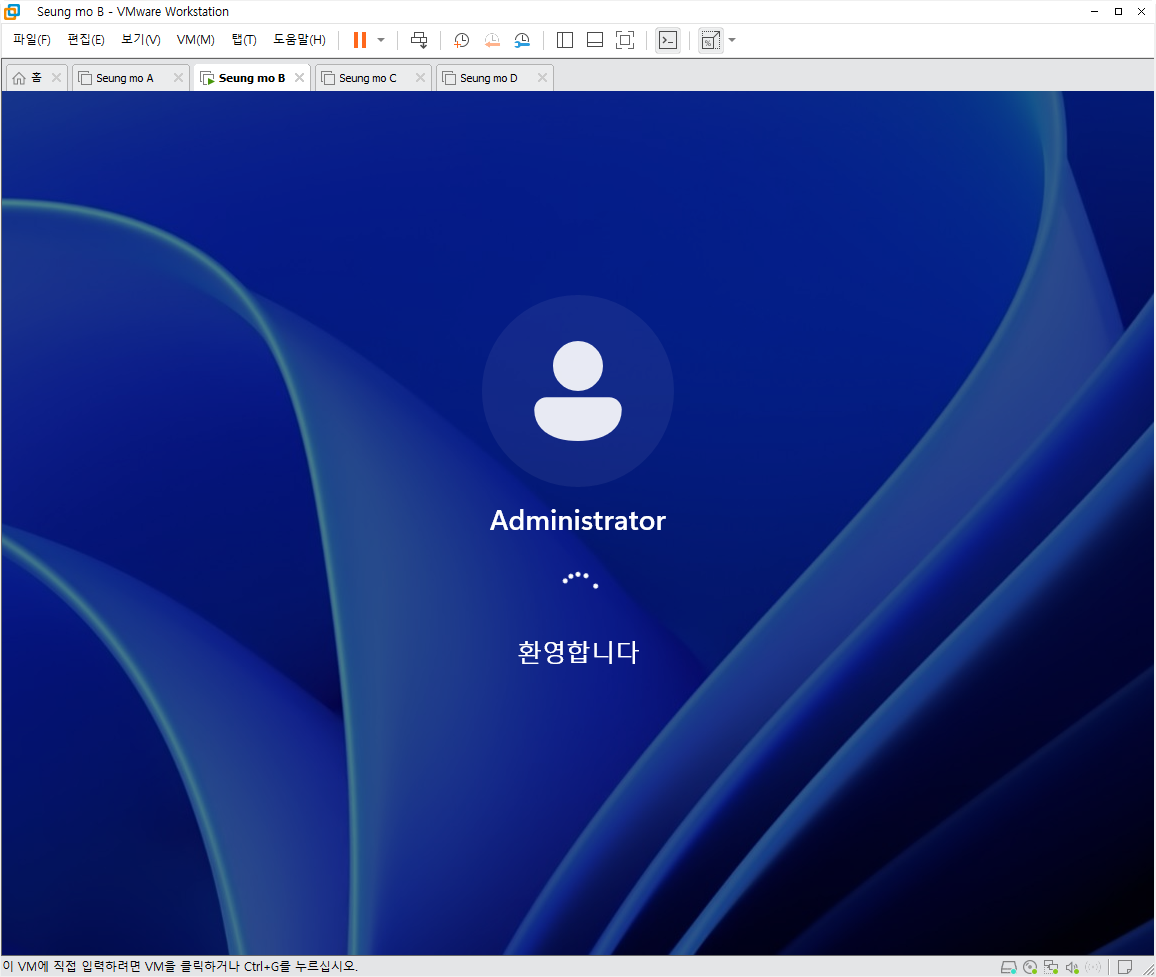Click the Administrator user avatar
This screenshot has height=977, width=1156.
(x=578, y=391)
